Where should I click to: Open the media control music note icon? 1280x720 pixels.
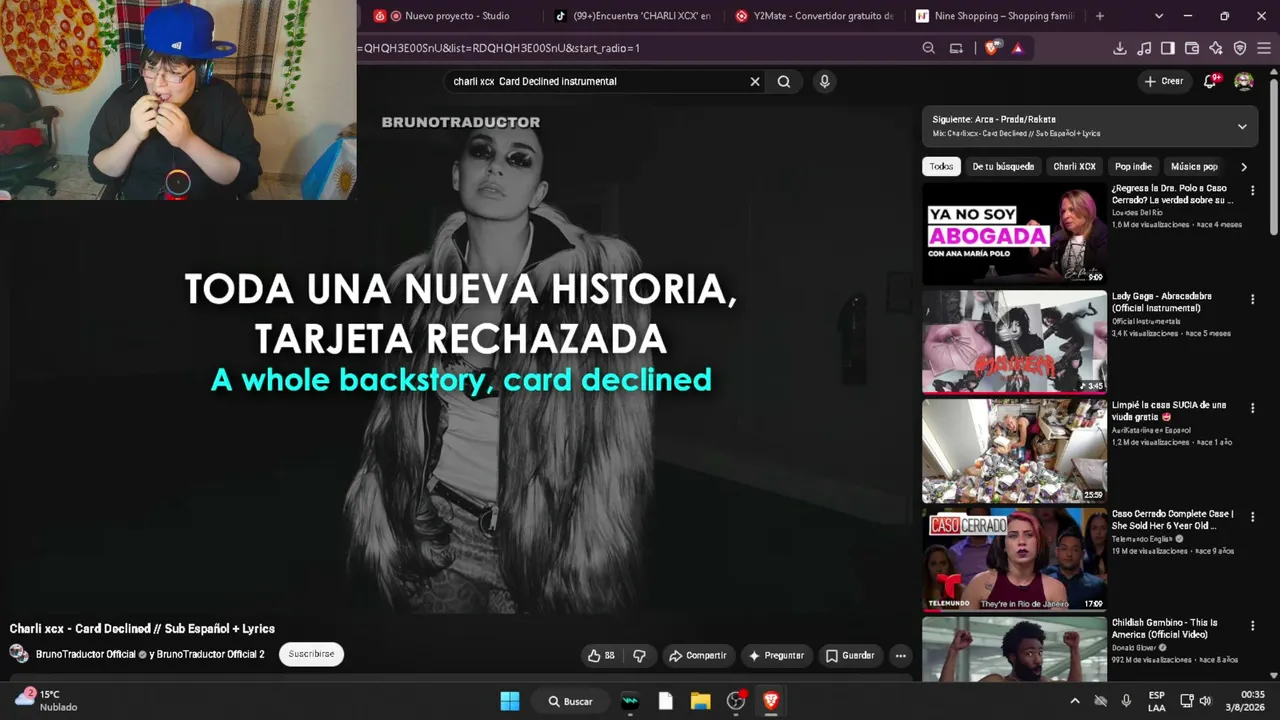1144,48
